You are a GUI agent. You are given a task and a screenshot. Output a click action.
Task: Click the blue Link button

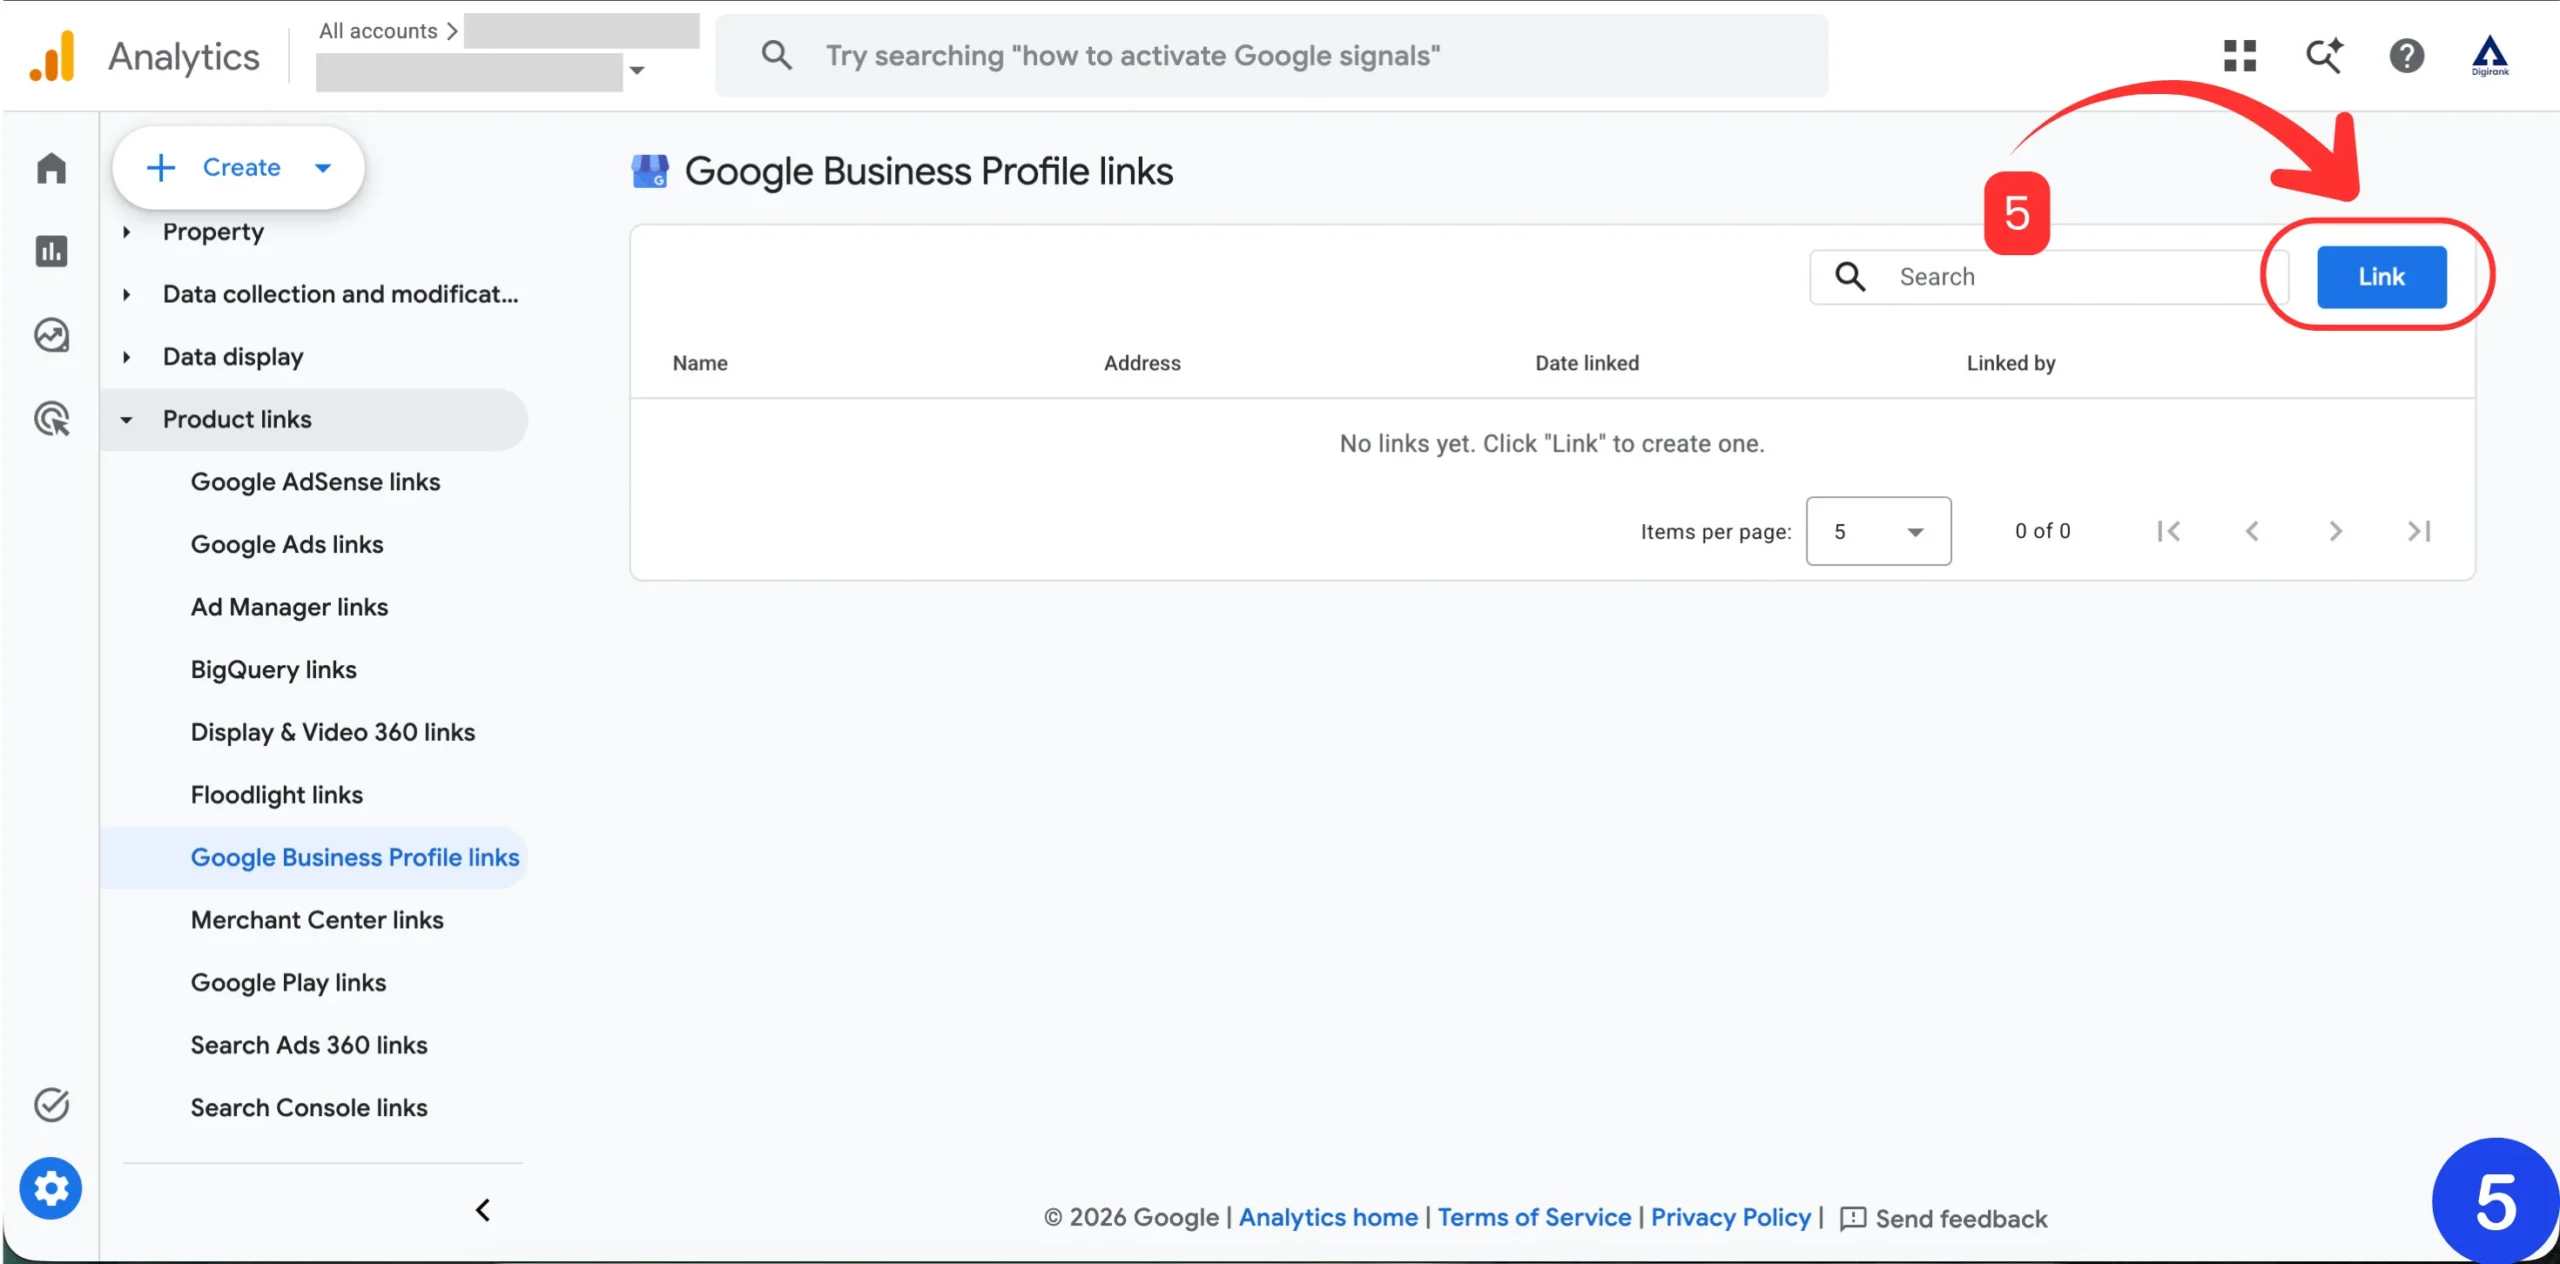point(2381,277)
